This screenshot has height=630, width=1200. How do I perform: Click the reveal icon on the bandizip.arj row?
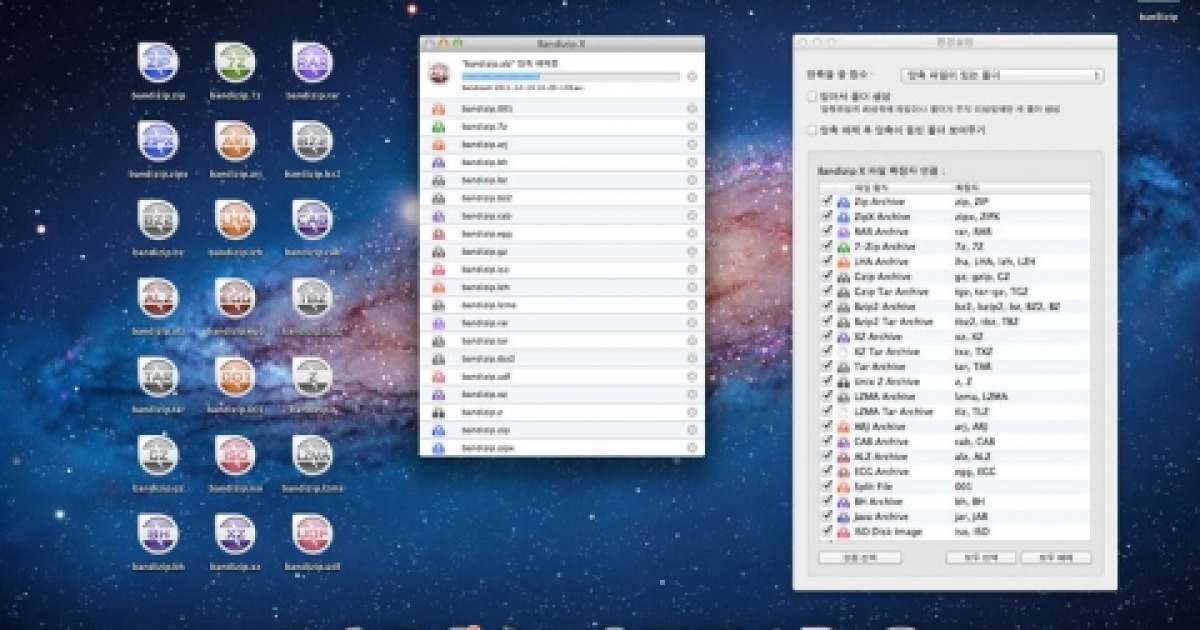(x=692, y=144)
